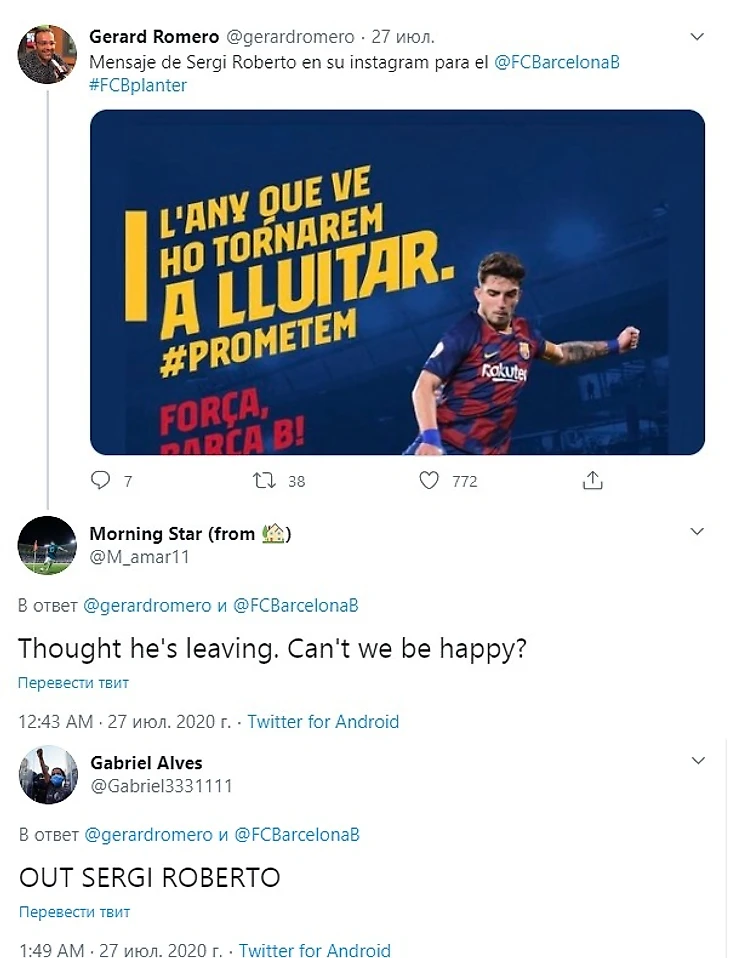The width and height of the screenshot is (730, 958).
Task: Click @FCBarcelonaB mention in Gabriel Alves's reply
Action: click(297, 835)
